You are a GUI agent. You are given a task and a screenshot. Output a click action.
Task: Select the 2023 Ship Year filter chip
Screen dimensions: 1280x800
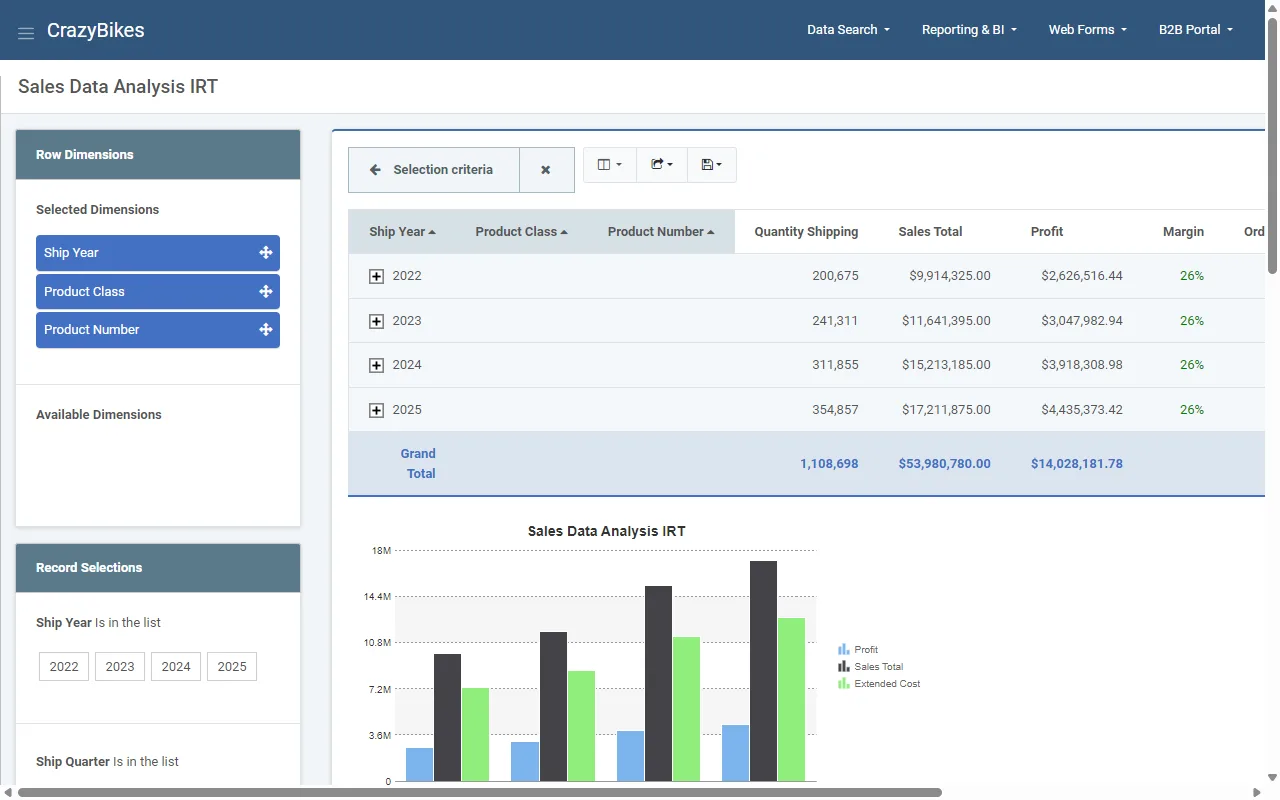point(120,667)
